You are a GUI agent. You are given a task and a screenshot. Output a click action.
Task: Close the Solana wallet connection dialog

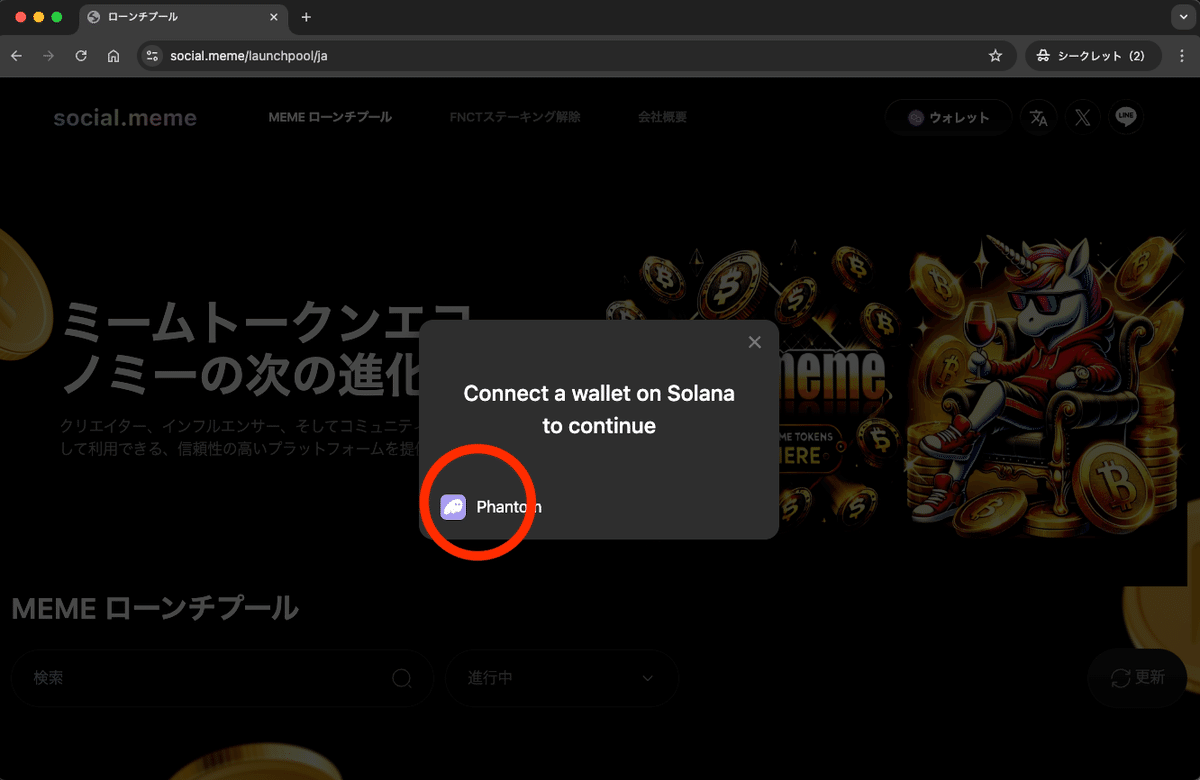coord(755,342)
